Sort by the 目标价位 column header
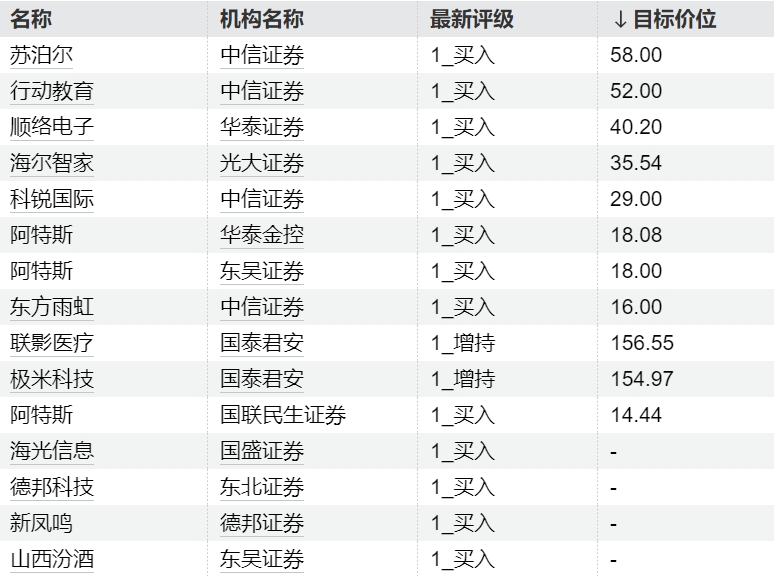This screenshot has height=576, width=774. pyautogui.click(x=664, y=19)
